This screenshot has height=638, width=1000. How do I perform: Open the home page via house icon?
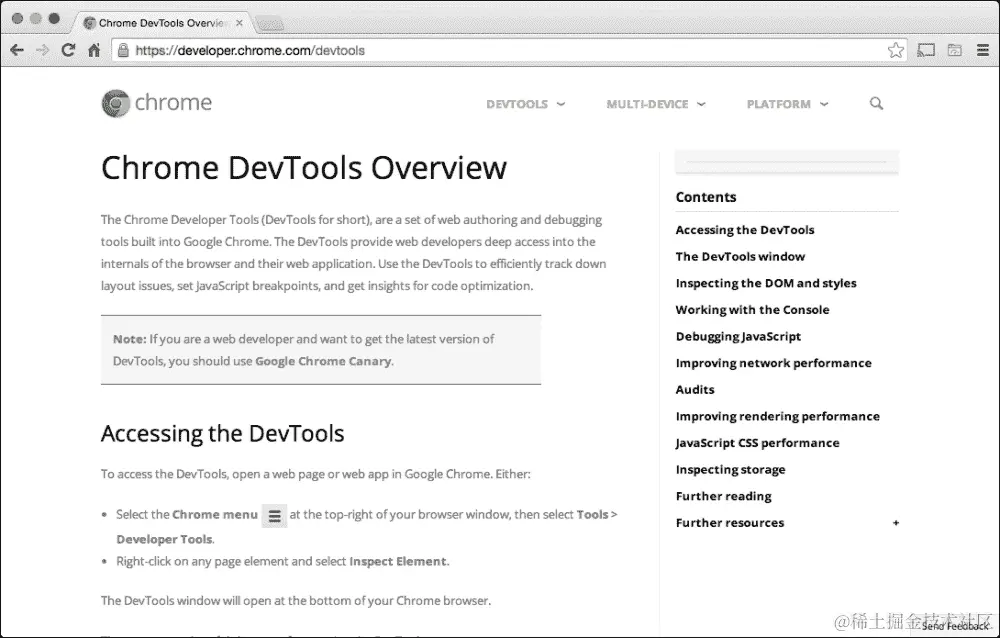(x=94, y=50)
